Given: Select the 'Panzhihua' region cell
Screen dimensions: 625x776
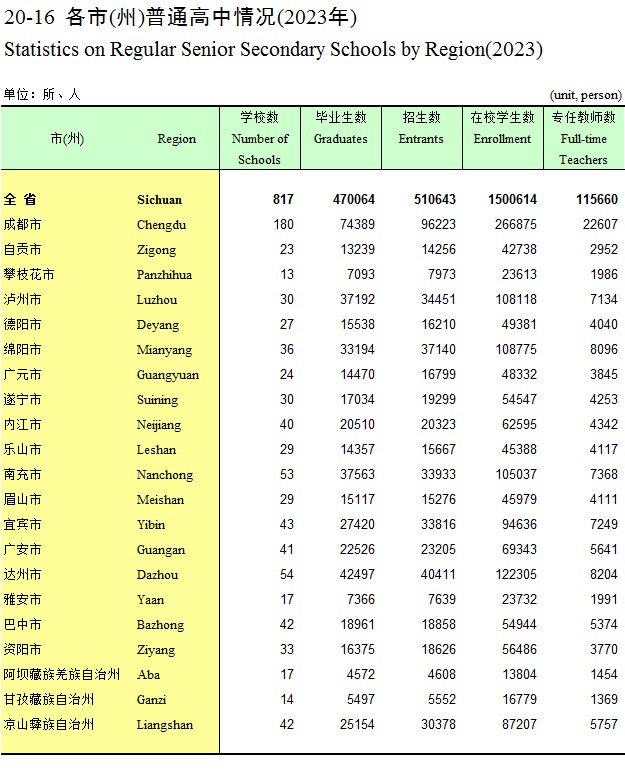Looking at the screenshot, I should click(x=164, y=275).
